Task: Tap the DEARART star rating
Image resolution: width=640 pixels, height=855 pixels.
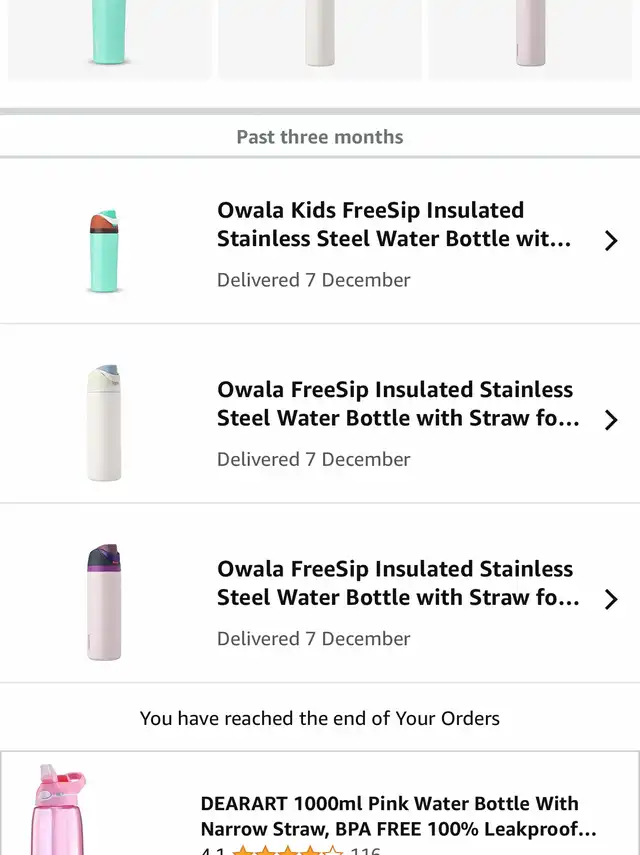Action: 287,851
